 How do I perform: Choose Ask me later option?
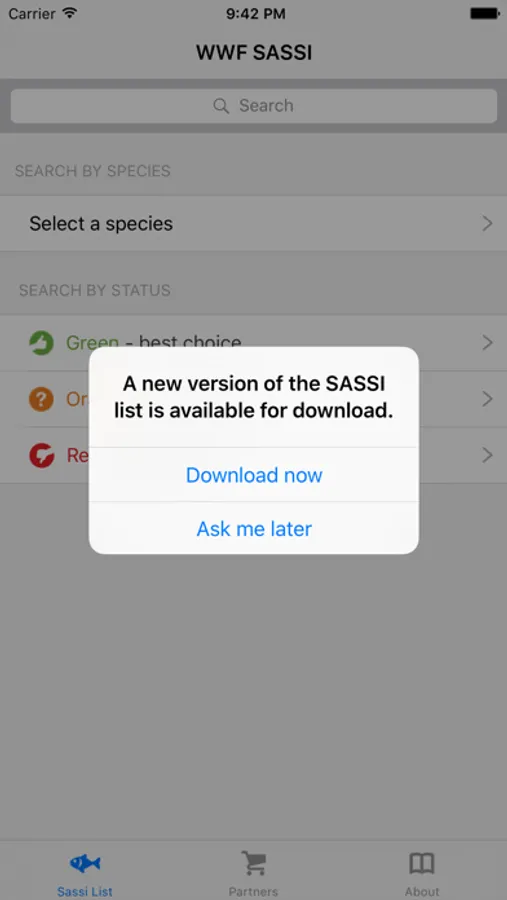[254, 529]
